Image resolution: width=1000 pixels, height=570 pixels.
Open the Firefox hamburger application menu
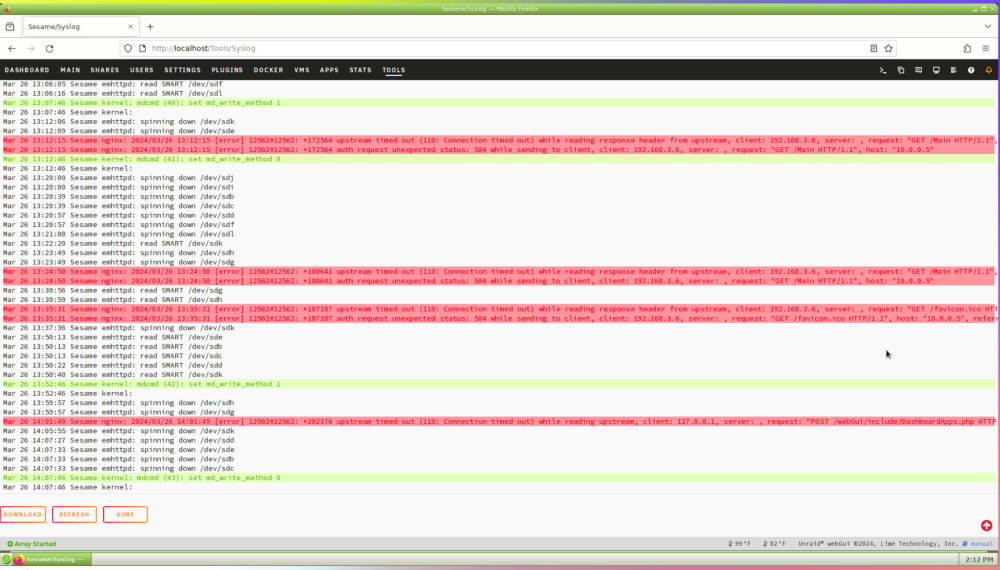click(986, 48)
